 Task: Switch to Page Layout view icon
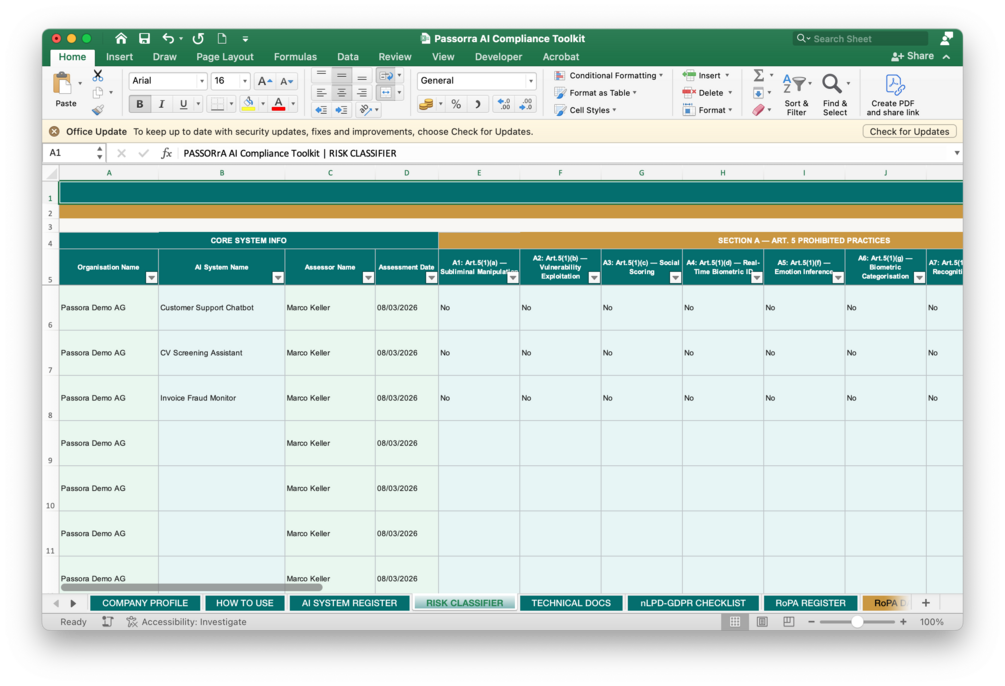762,622
